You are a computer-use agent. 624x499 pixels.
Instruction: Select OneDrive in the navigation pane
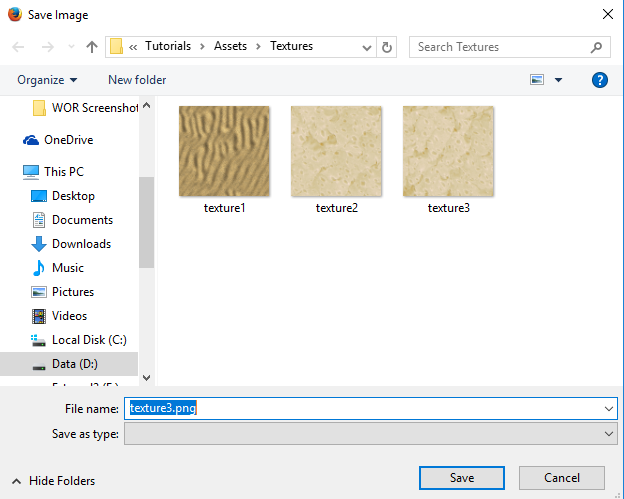coord(68,140)
